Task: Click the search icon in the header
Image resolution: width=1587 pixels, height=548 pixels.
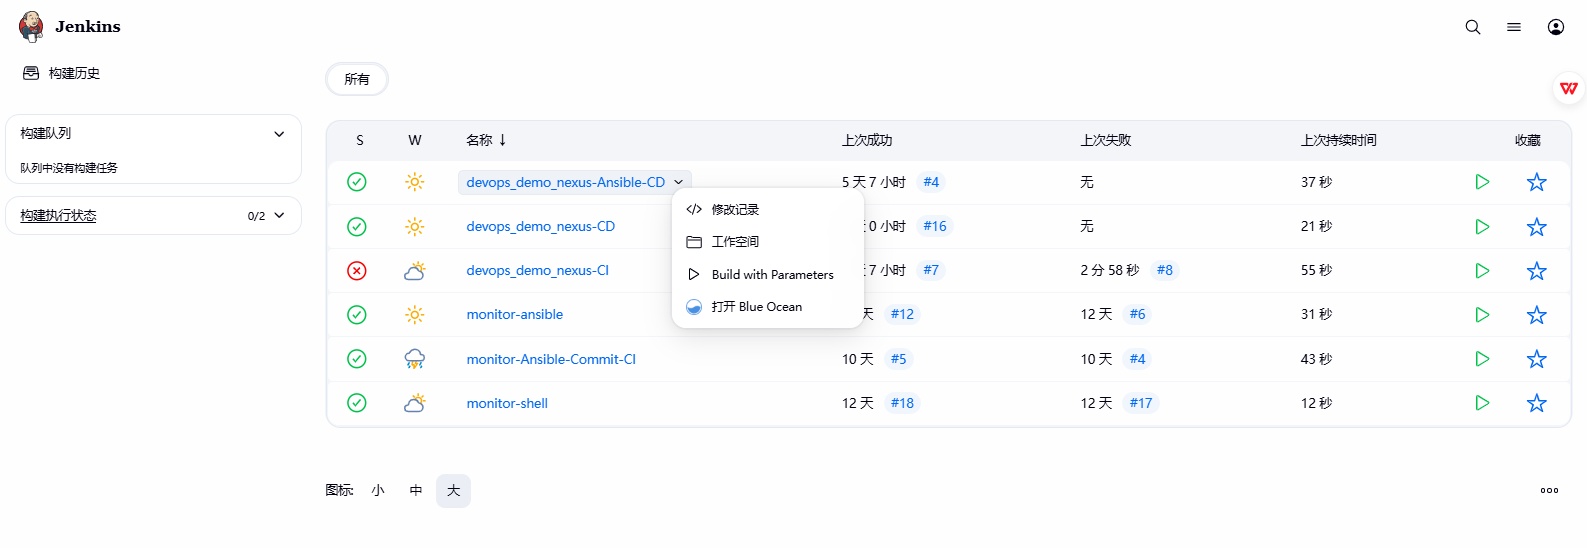Action: [1472, 27]
